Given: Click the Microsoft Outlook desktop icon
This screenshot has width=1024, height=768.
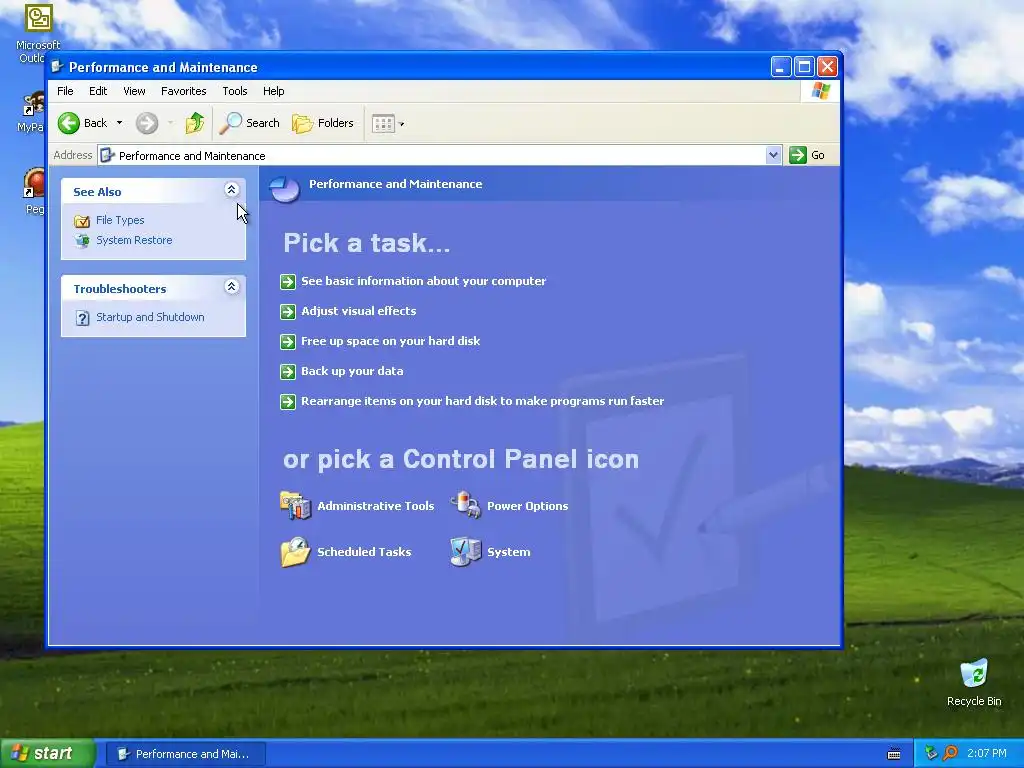Looking at the screenshot, I should click(38, 18).
